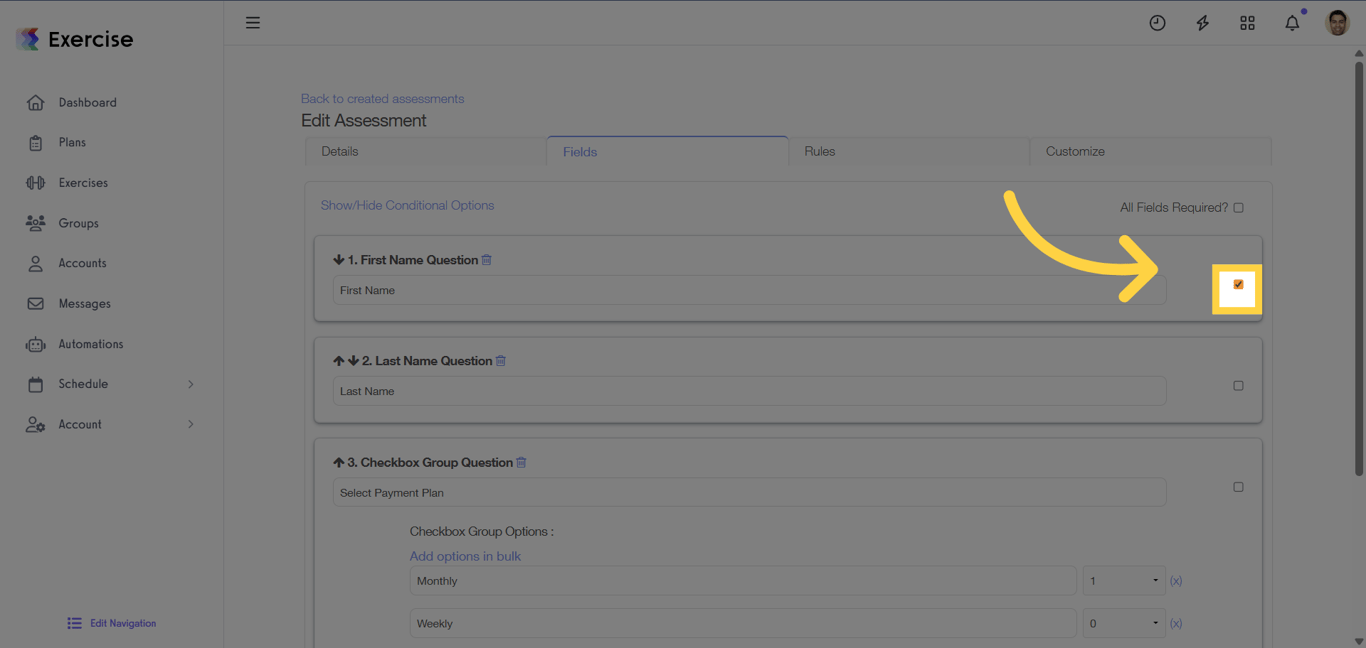1366x648 pixels.
Task: Open the apps grid icon in top bar
Action: [1247, 22]
